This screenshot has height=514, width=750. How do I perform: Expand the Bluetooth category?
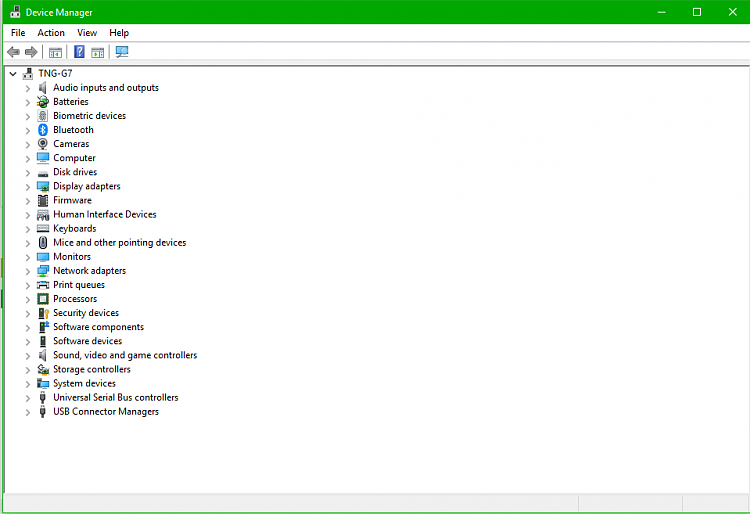click(28, 131)
